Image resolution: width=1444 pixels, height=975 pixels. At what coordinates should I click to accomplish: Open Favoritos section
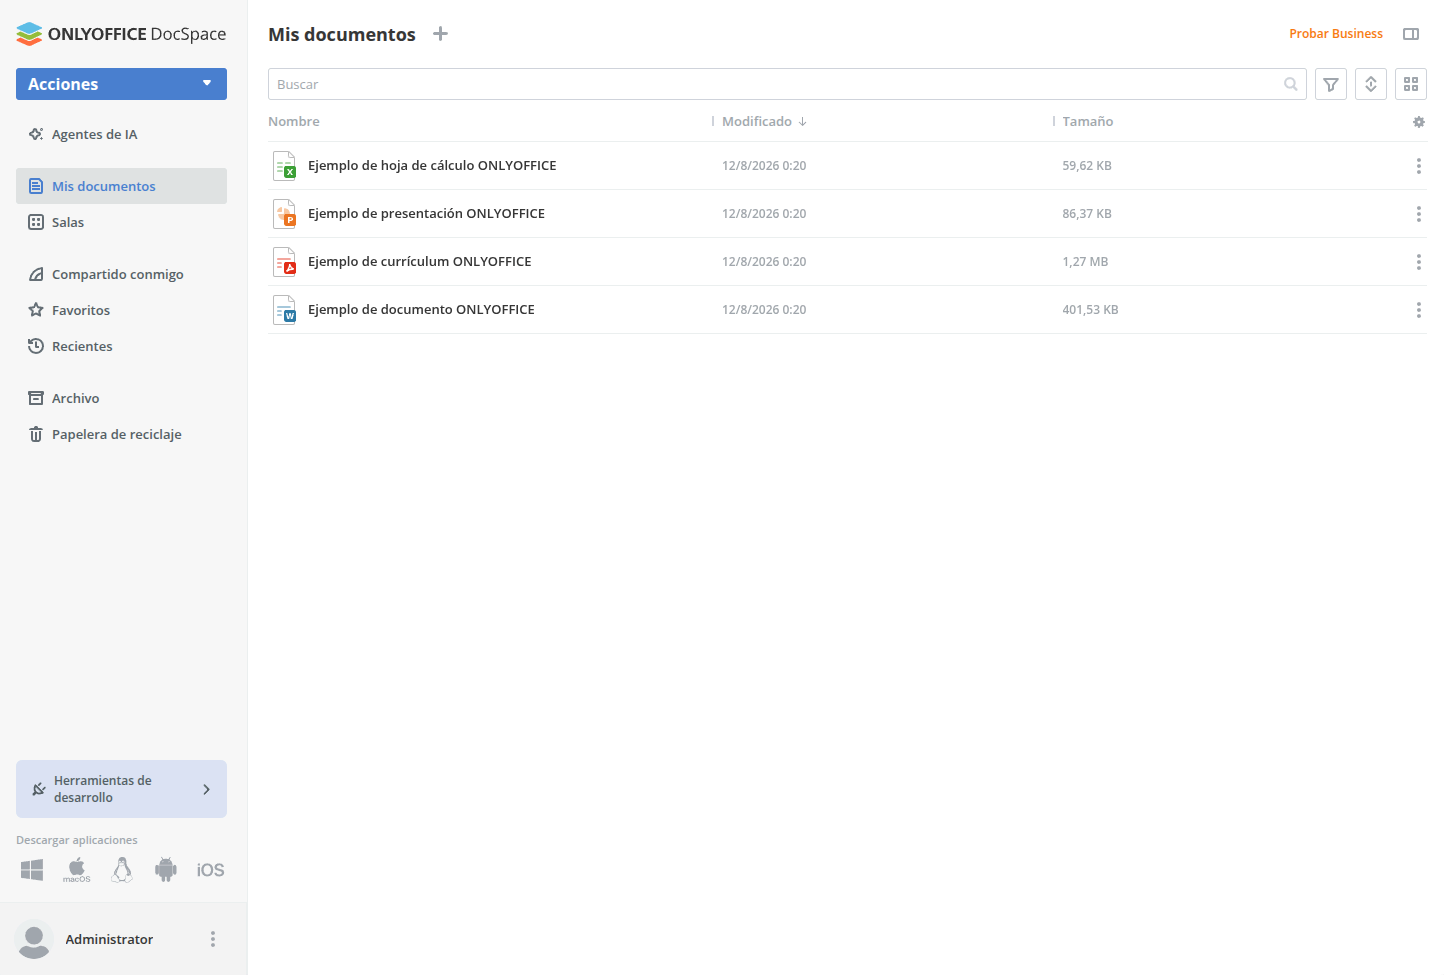click(x=121, y=310)
